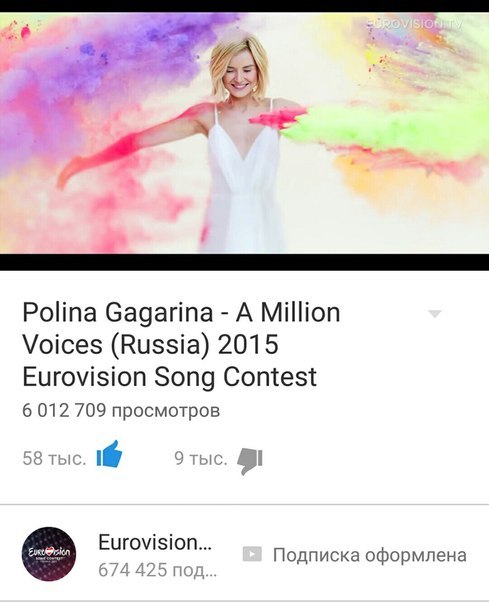Open the Eurovision channel name link
This screenshot has height=604, width=489.
(x=155, y=542)
